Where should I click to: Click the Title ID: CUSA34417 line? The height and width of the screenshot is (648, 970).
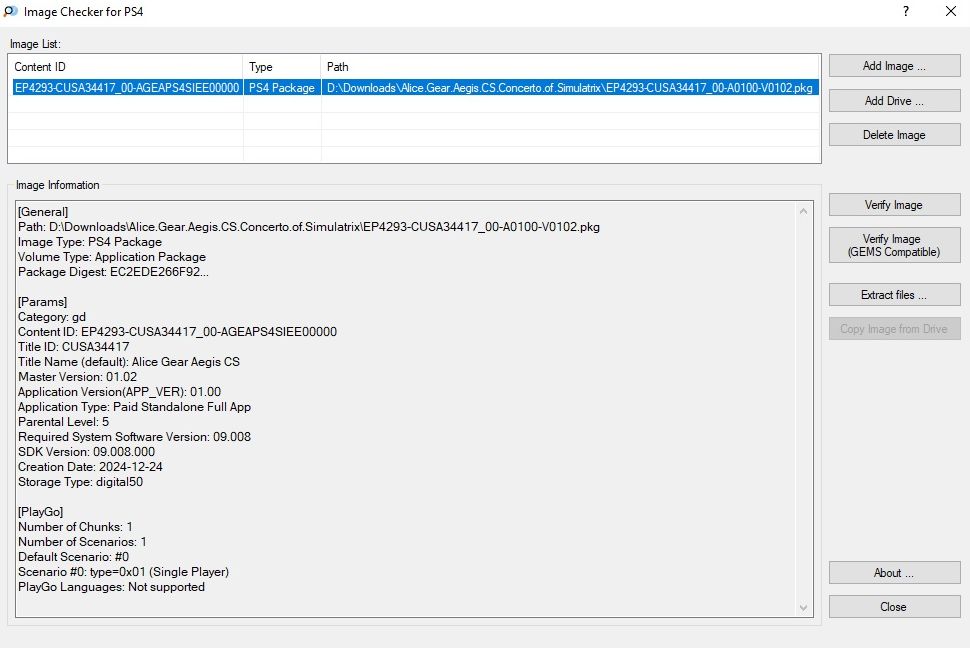[74, 347]
